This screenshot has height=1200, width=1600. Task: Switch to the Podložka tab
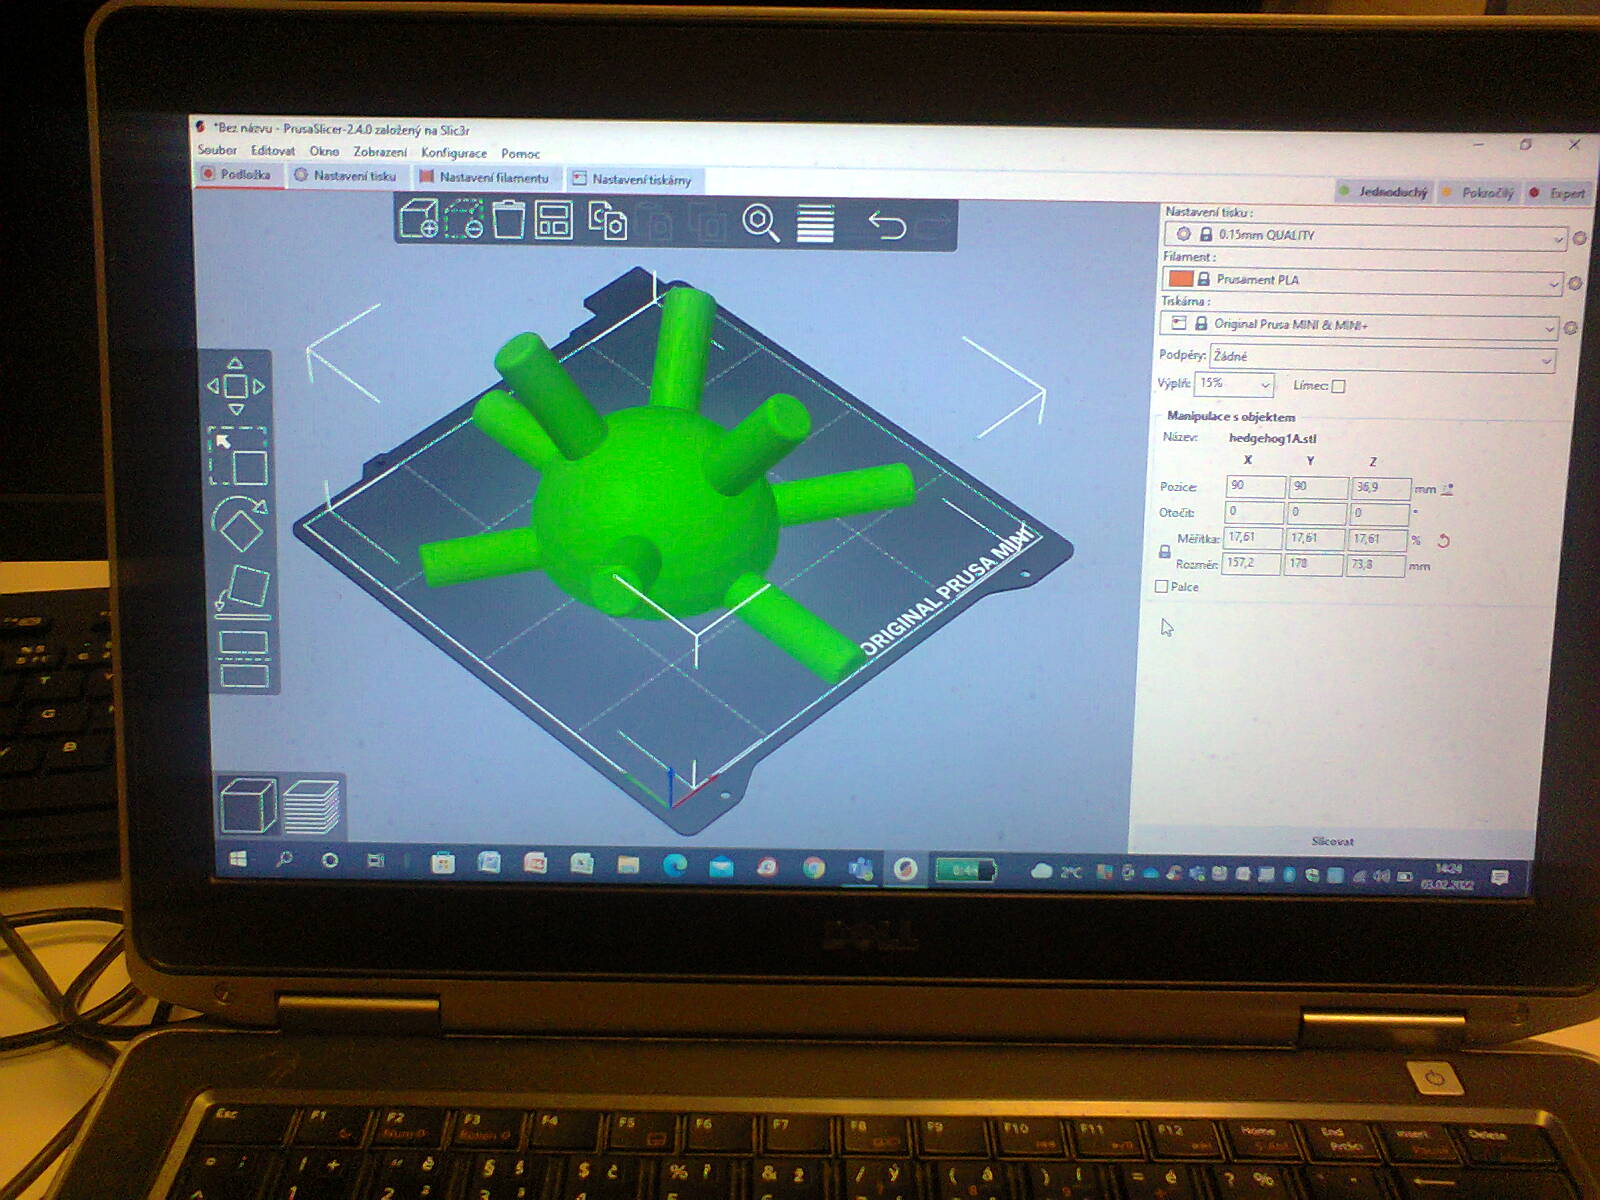pyautogui.click(x=237, y=174)
